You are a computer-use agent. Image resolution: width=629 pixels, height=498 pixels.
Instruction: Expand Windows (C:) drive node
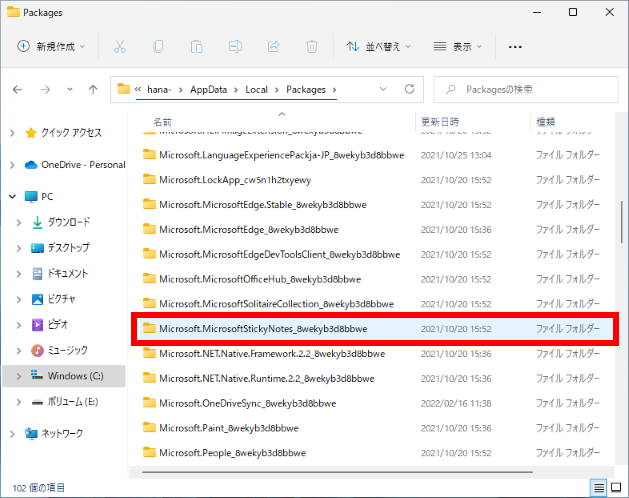(x=19, y=376)
